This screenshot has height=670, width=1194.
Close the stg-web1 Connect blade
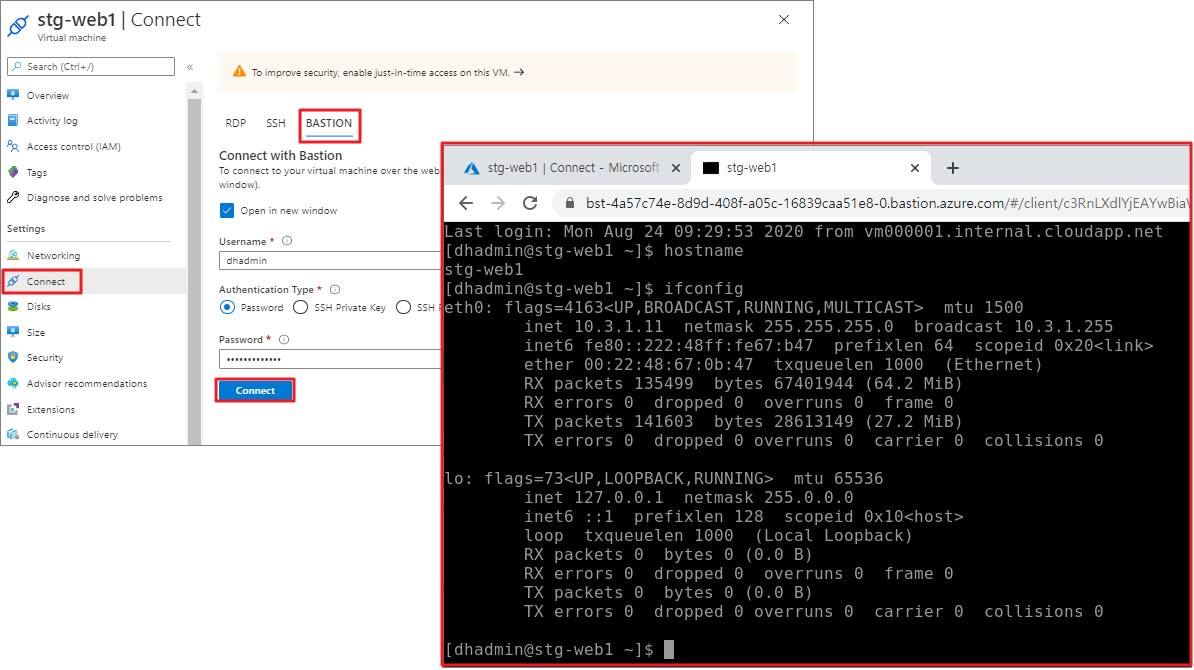point(784,20)
